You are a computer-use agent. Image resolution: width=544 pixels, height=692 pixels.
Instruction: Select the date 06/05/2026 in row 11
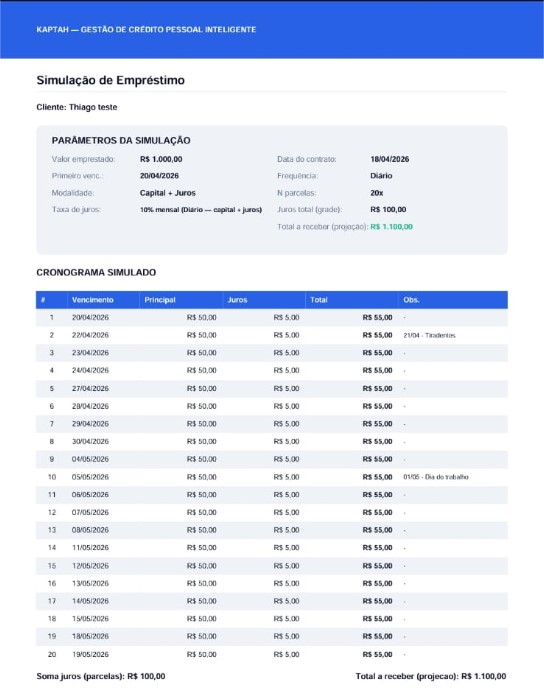90,495
